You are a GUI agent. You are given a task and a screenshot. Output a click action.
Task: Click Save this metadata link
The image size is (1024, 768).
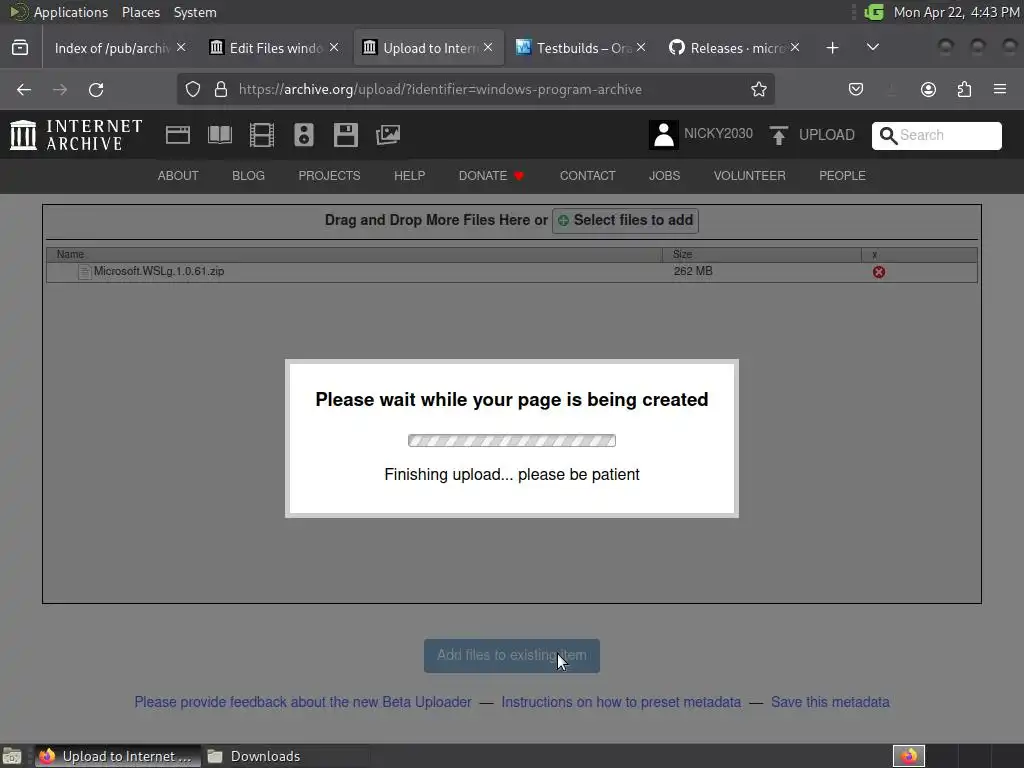[830, 702]
